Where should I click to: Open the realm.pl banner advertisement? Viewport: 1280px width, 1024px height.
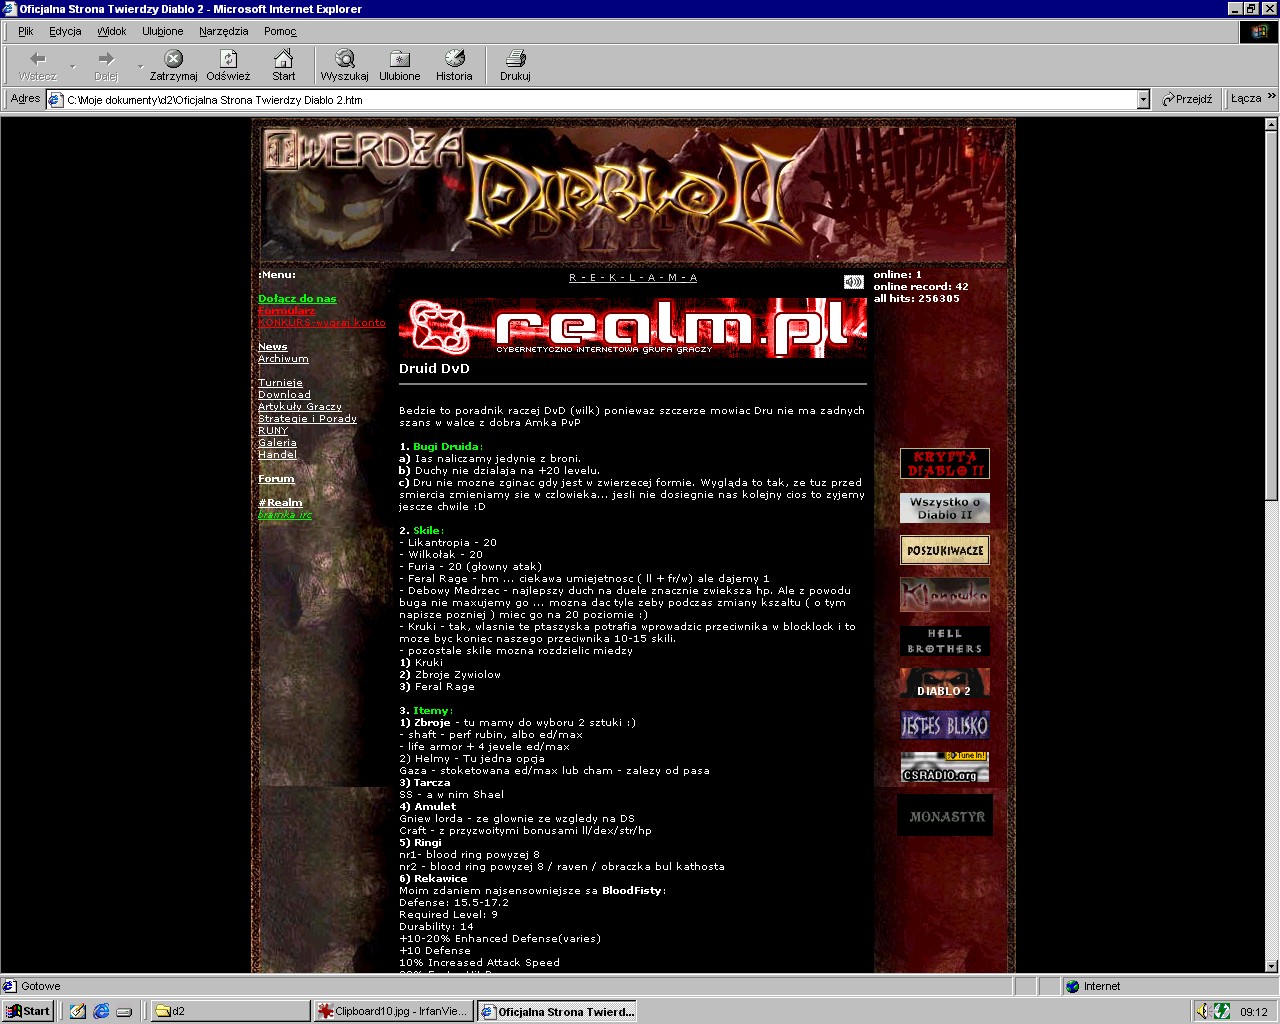(x=632, y=327)
